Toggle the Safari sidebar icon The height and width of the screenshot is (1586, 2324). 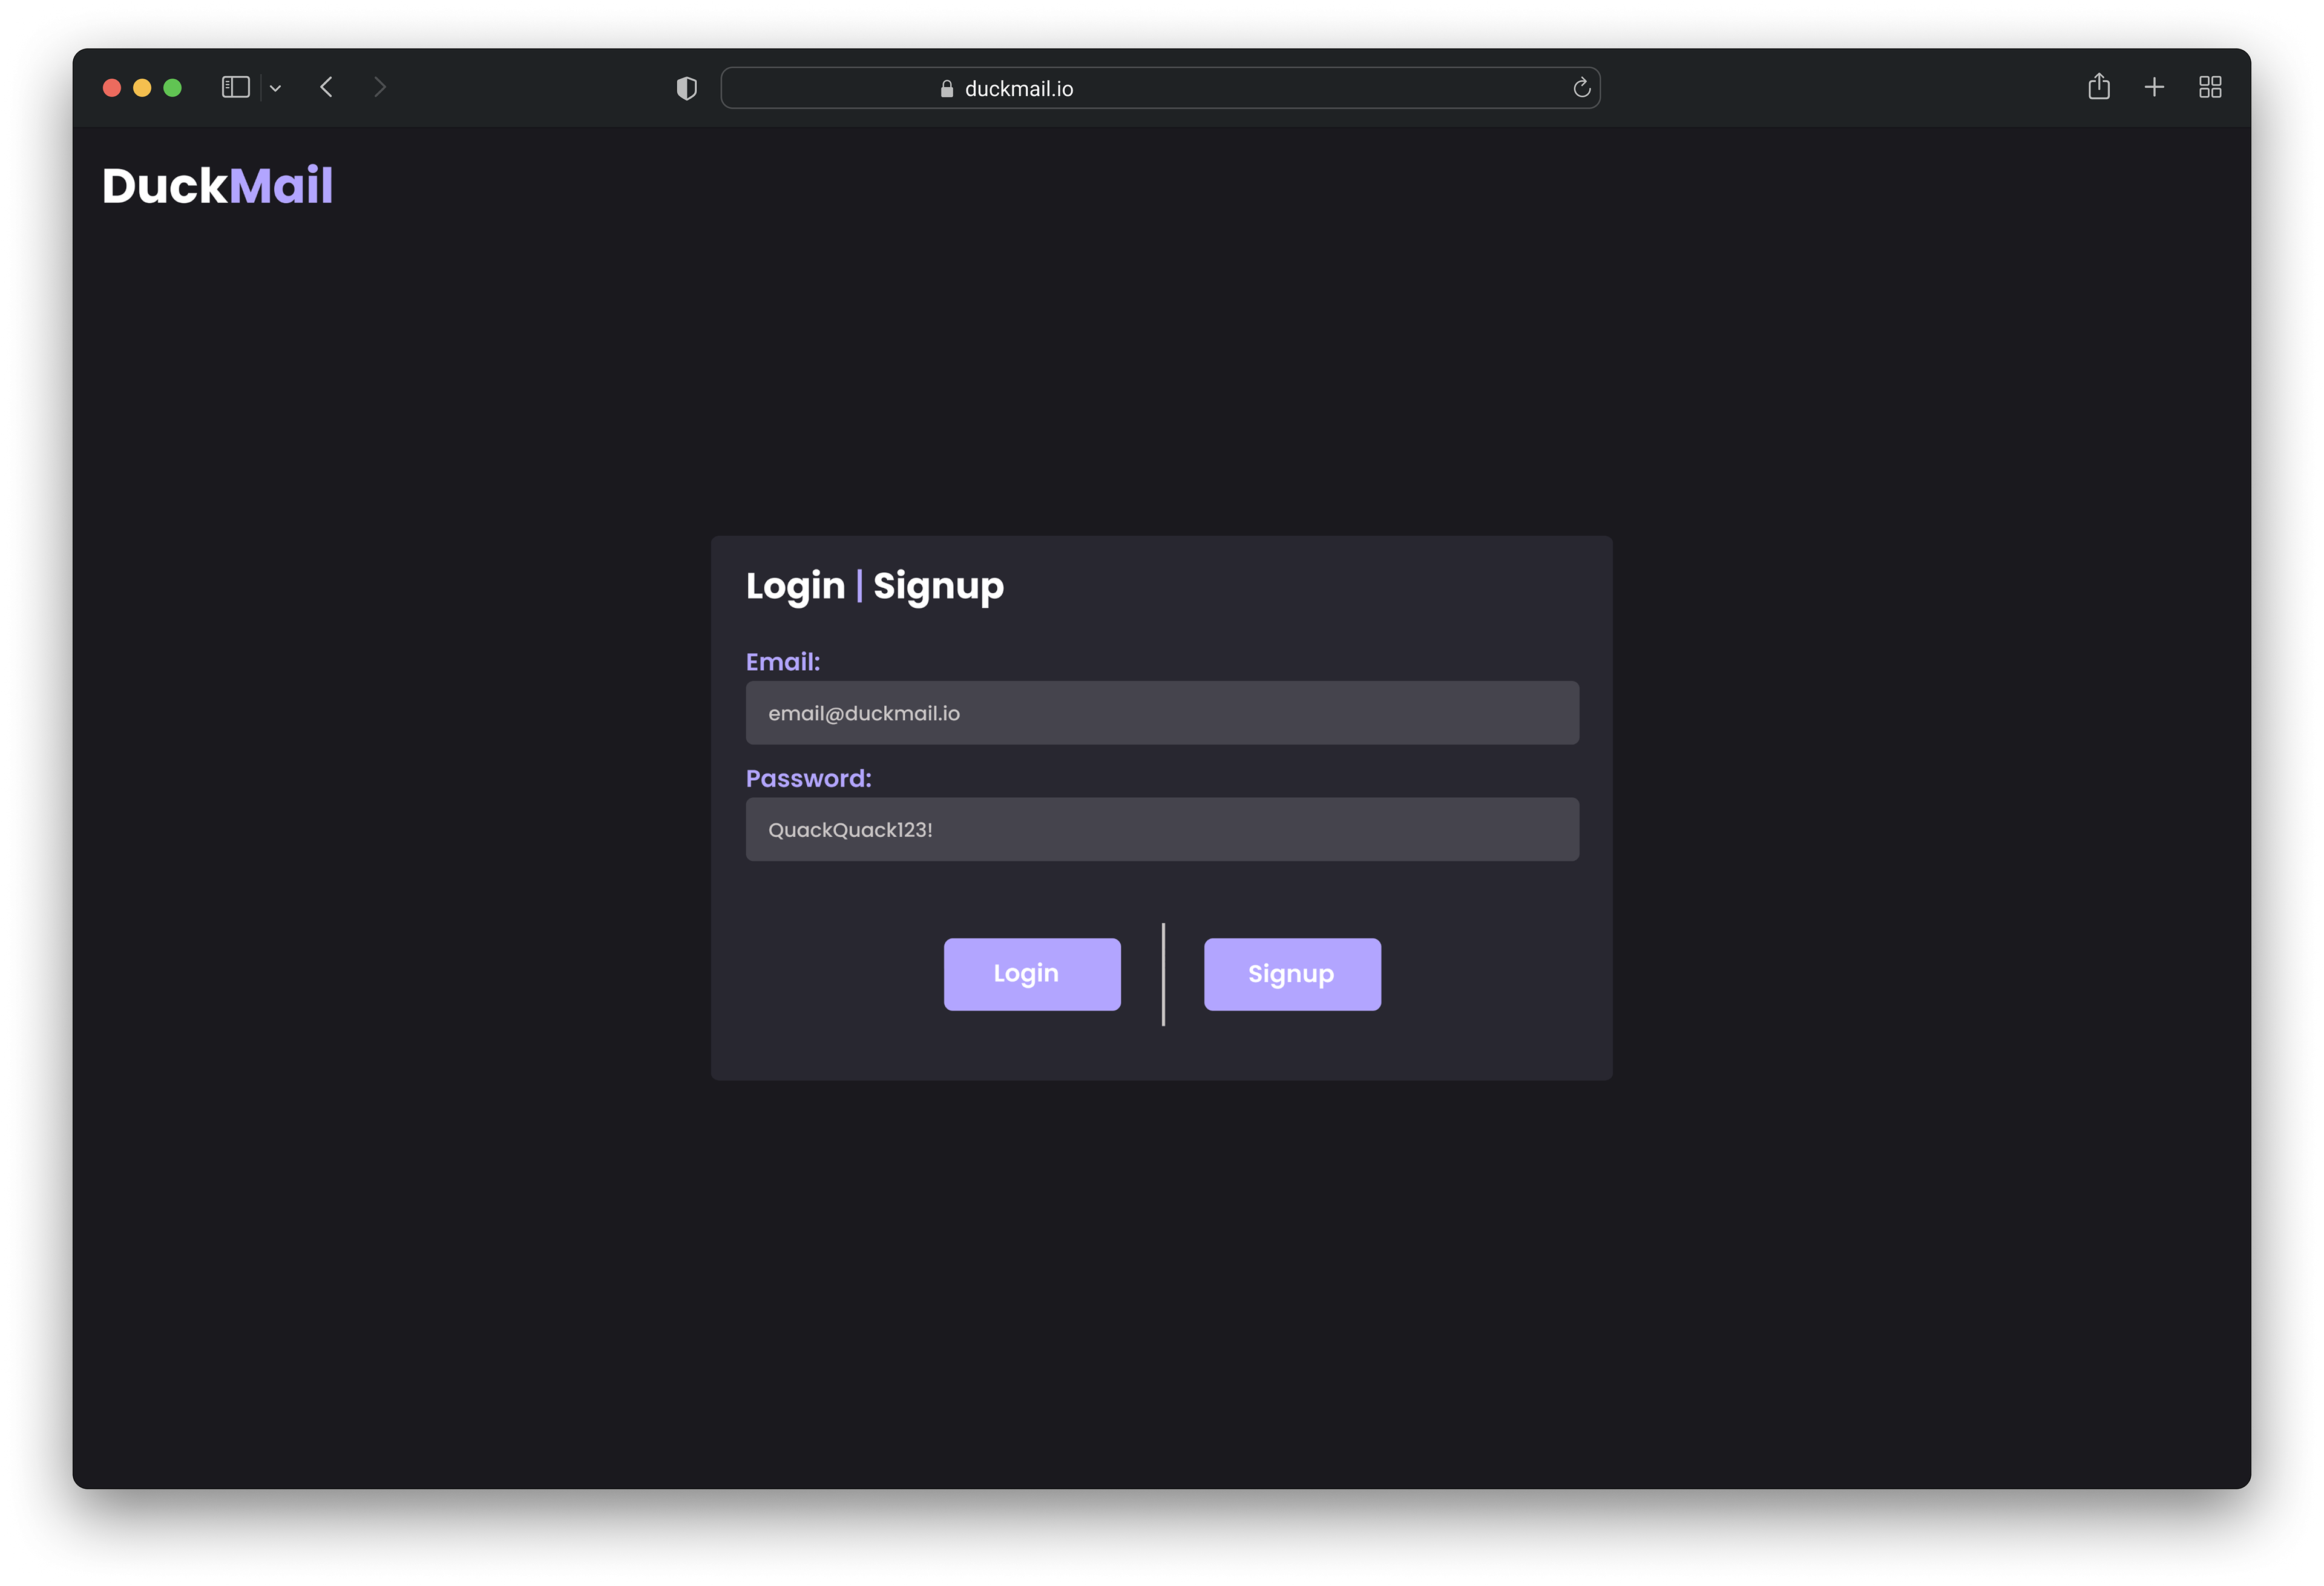[x=235, y=88]
